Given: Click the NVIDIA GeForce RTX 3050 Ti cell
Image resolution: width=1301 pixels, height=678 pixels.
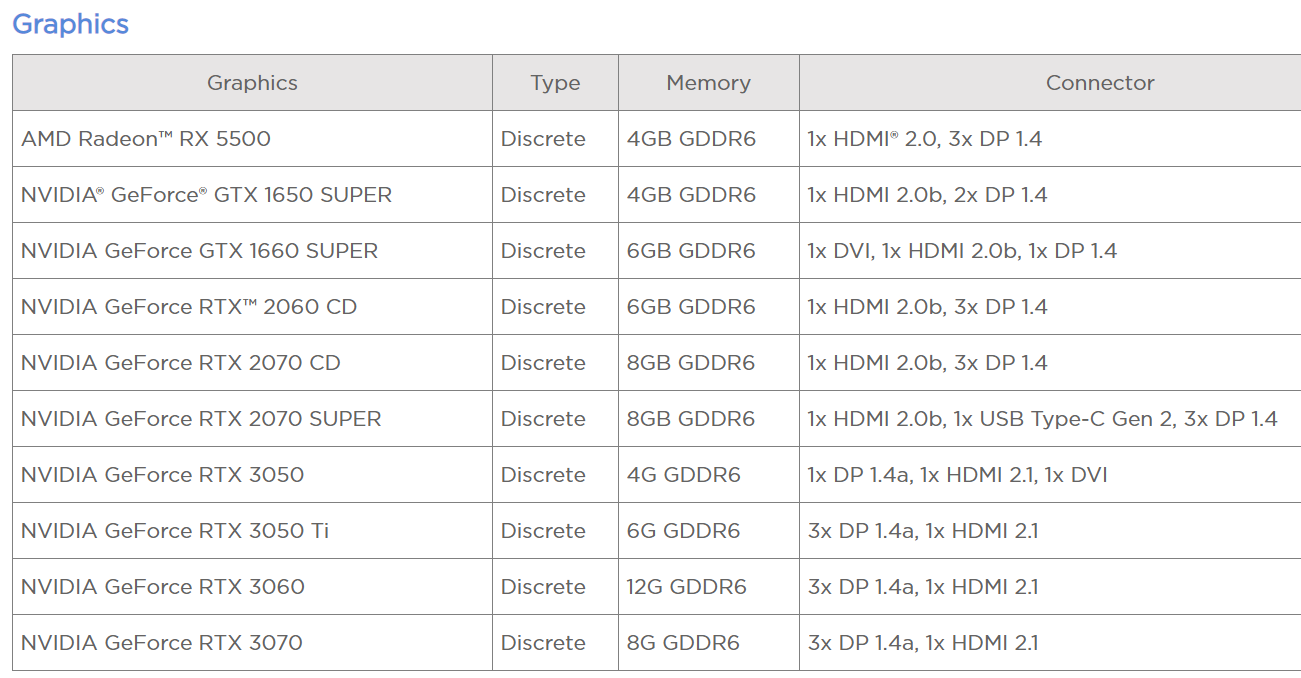Looking at the screenshot, I should click(x=175, y=531).
